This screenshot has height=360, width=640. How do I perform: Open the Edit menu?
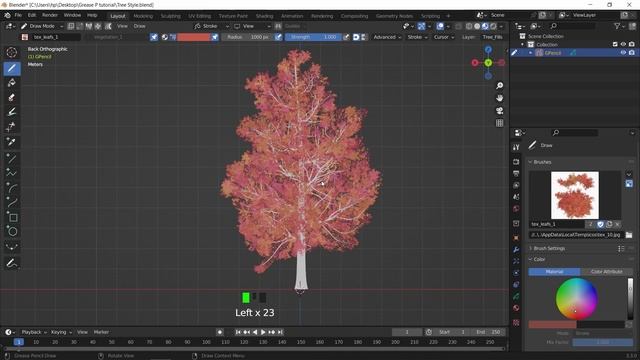(32, 15)
